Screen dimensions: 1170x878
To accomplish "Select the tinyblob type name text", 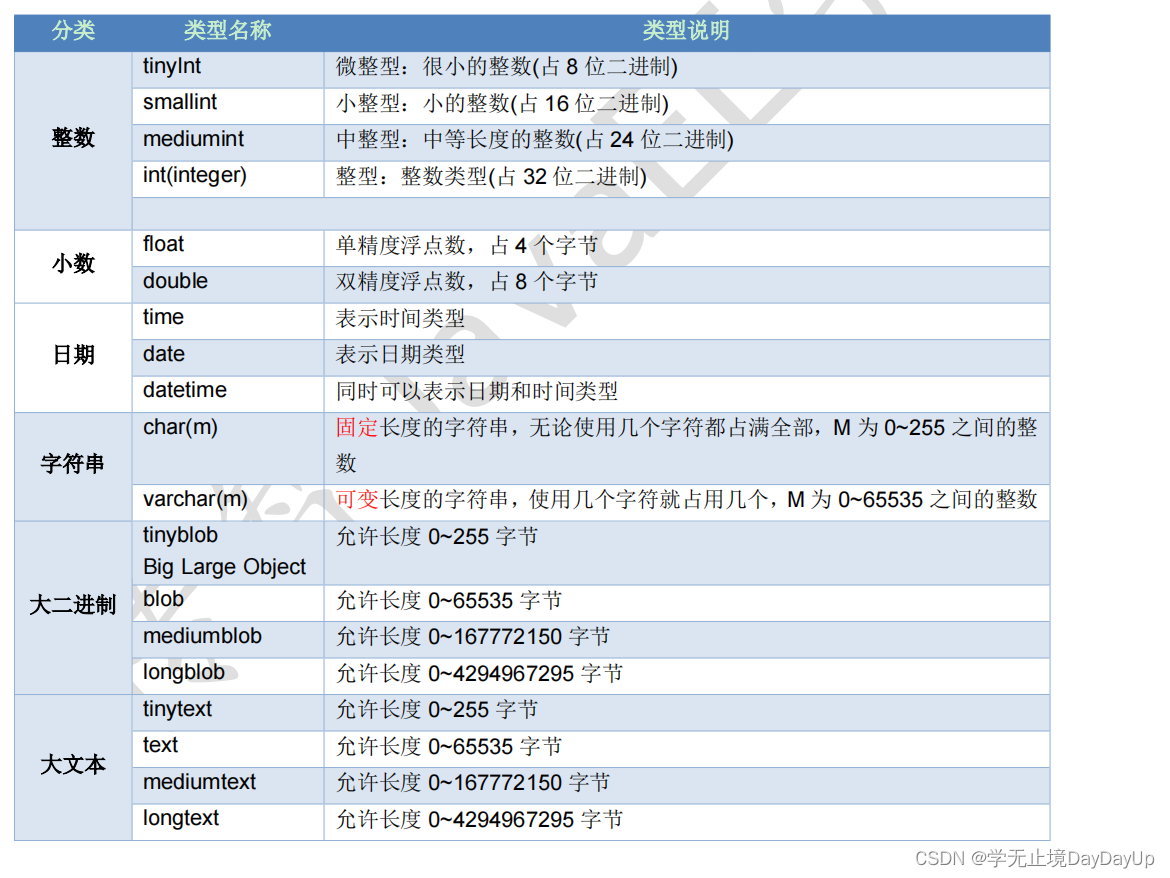I will tap(180, 536).
